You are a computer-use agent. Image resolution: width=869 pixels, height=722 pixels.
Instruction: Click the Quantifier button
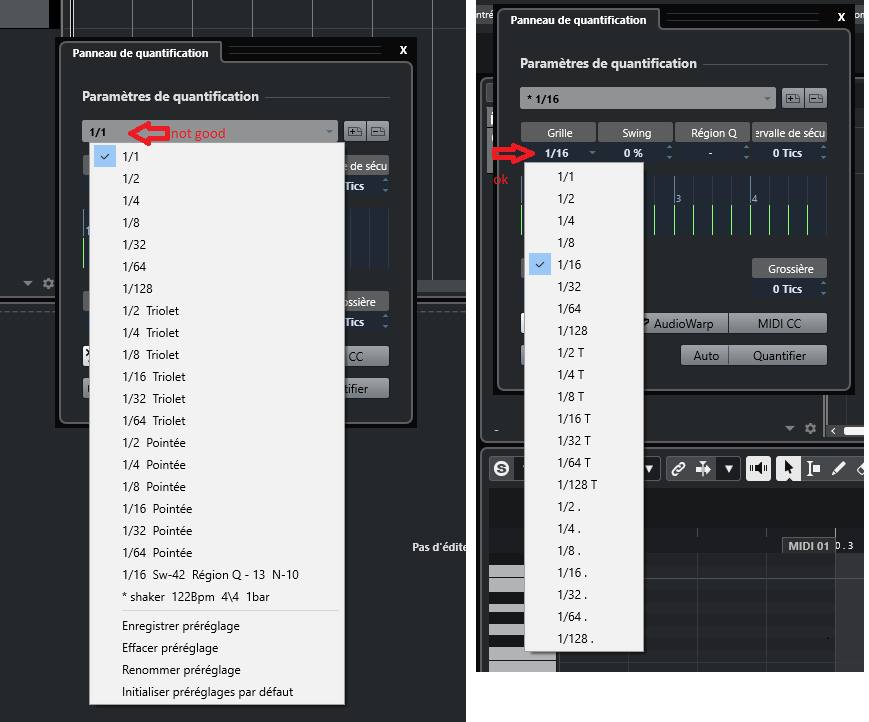point(780,355)
